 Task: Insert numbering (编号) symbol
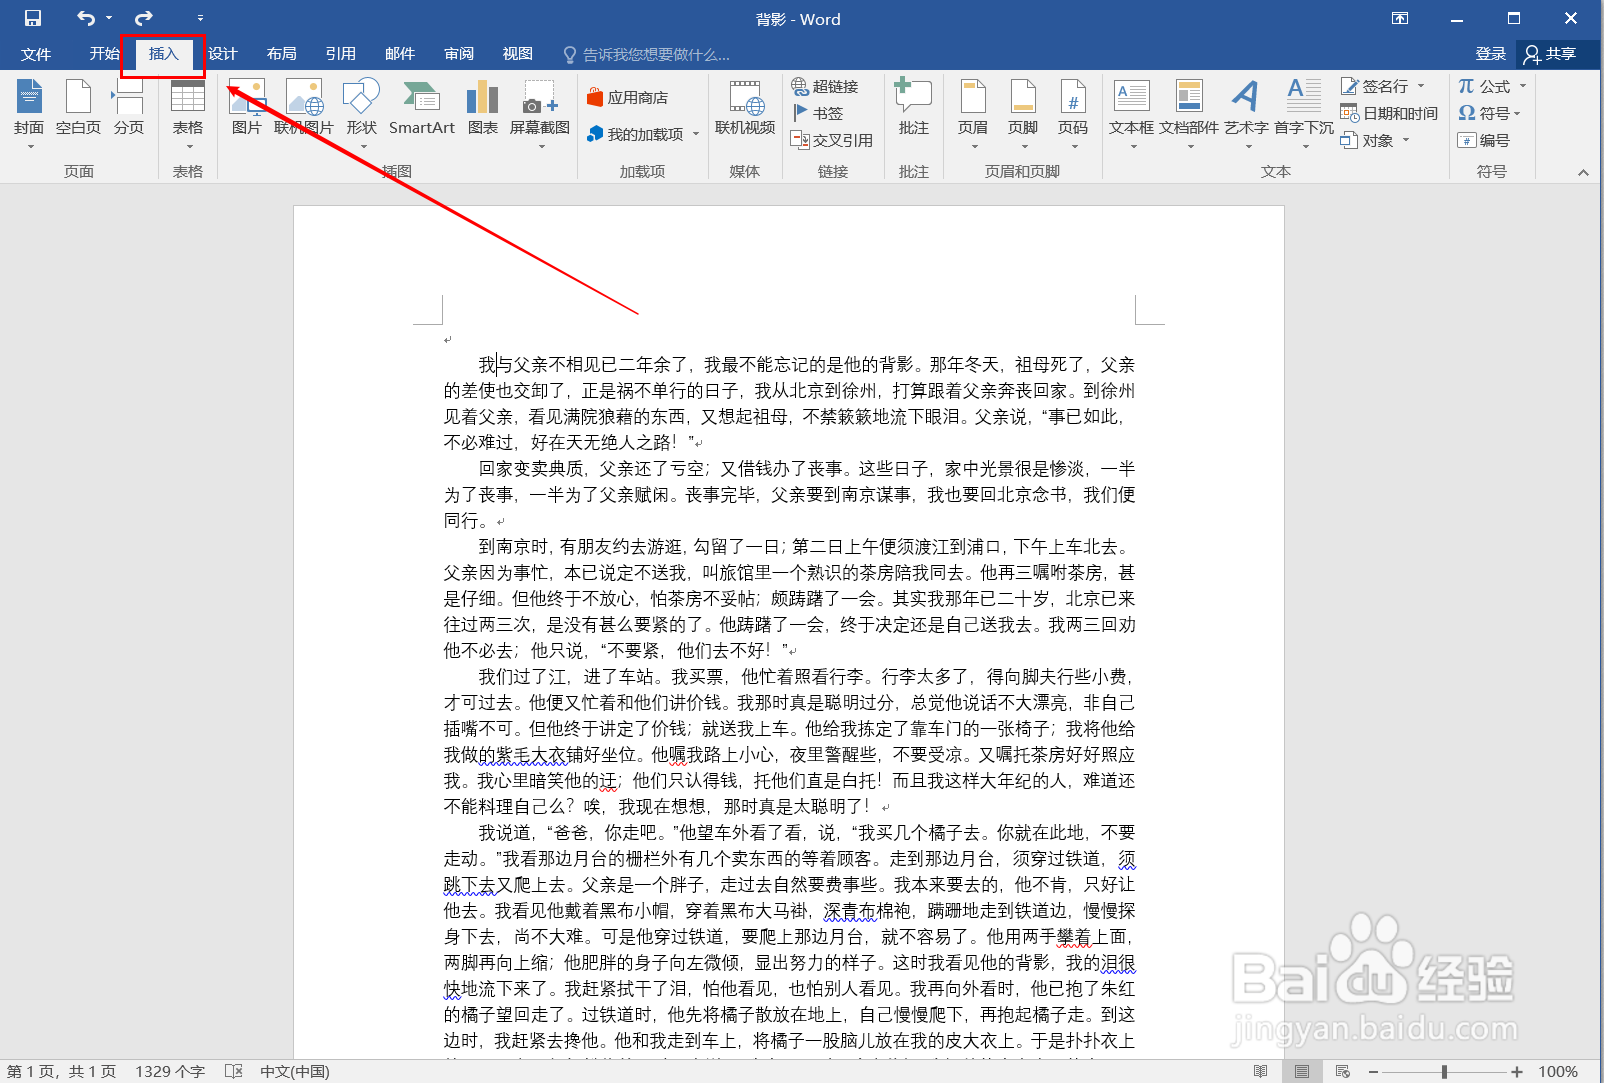[x=1484, y=140]
